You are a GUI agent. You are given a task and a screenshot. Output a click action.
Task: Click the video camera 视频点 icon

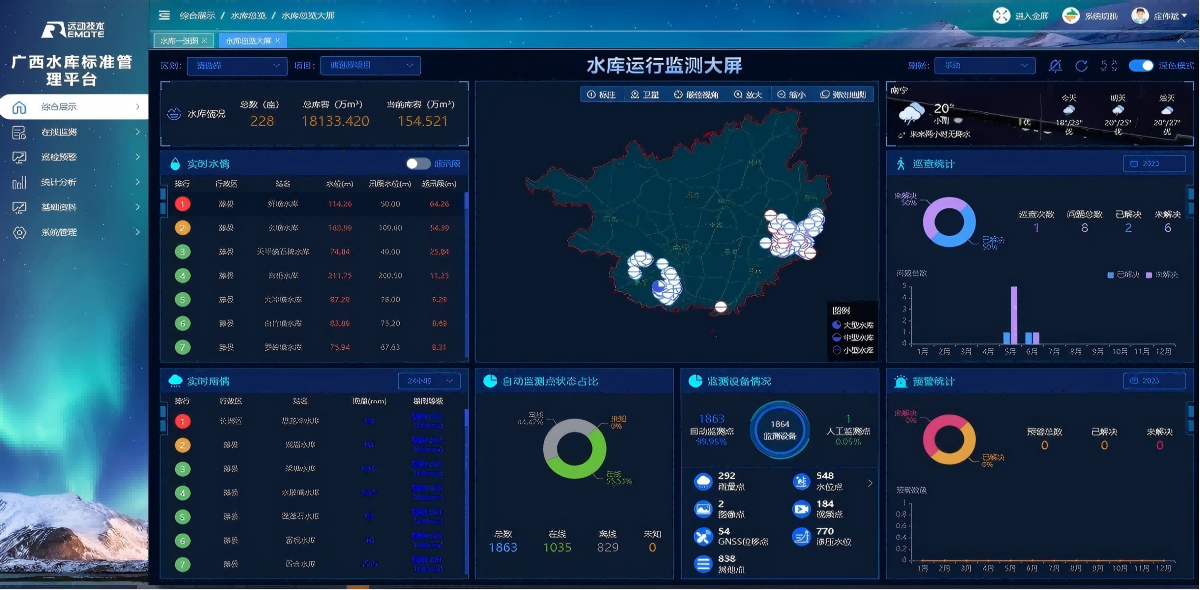801,508
